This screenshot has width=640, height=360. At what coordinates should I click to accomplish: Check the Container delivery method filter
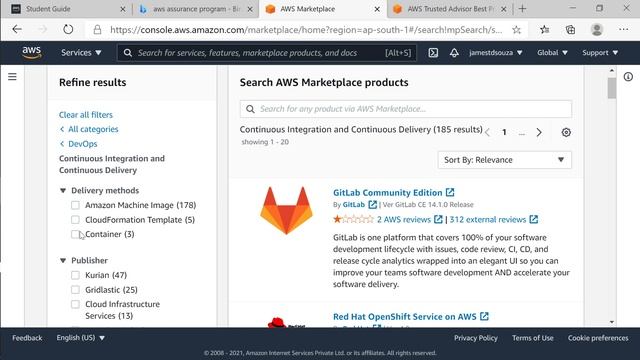coord(75,234)
